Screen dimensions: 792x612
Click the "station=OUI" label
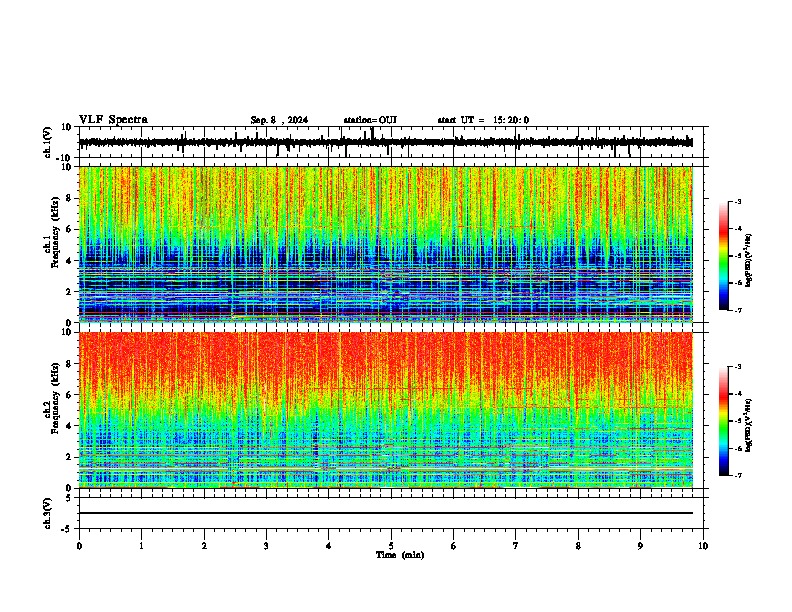[x=370, y=120]
